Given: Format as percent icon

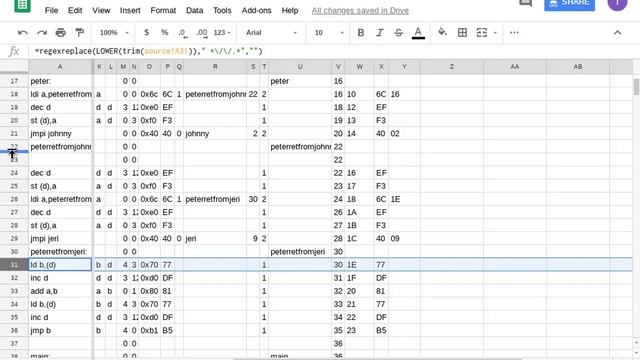Looking at the screenshot, I should pos(164,33).
